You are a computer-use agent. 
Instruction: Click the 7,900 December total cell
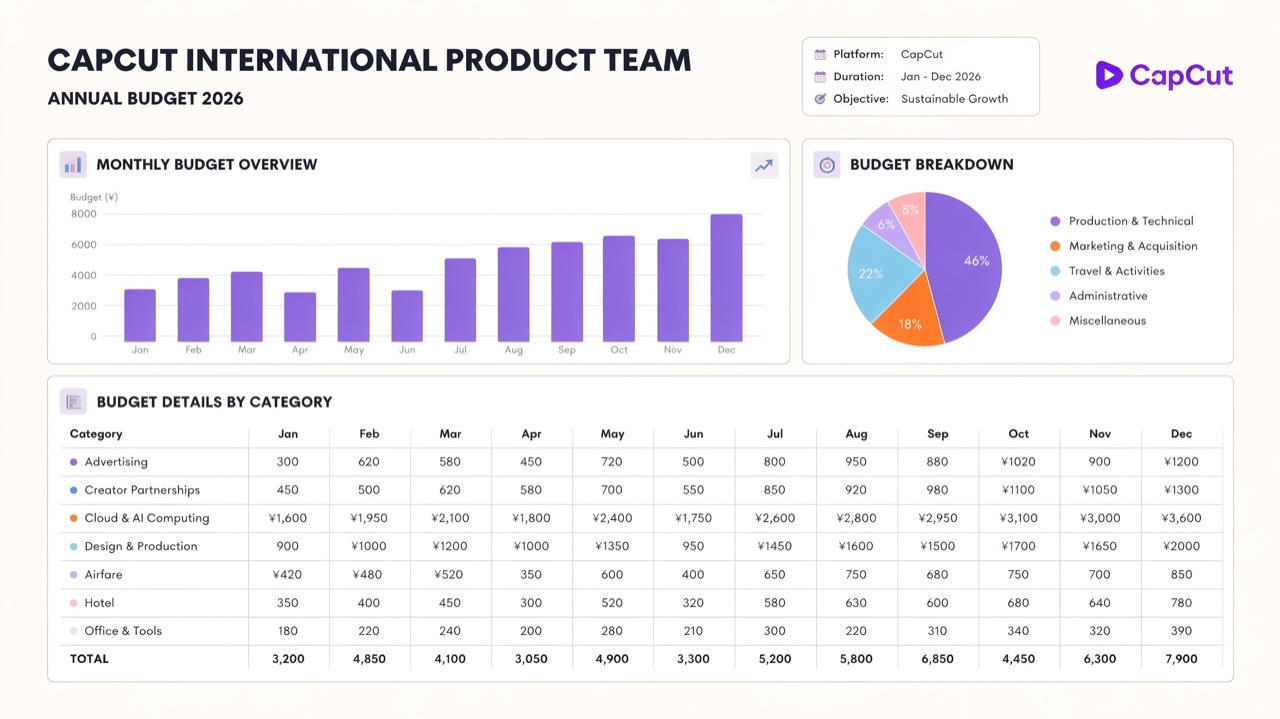click(x=1182, y=659)
